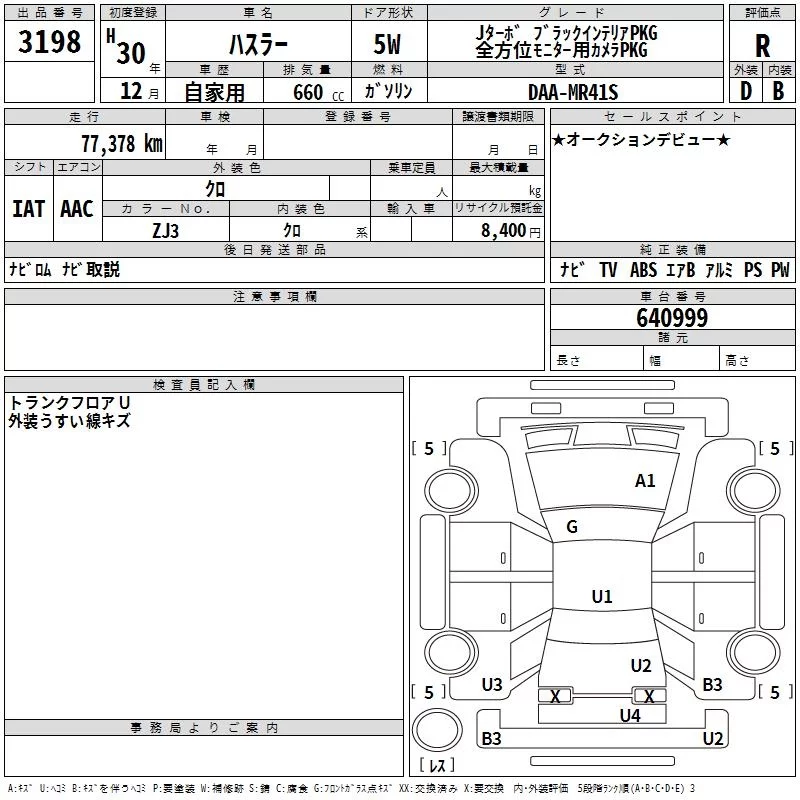Select the G mark on the windshield
Viewport: 800px width, 800px height.
pos(572,527)
